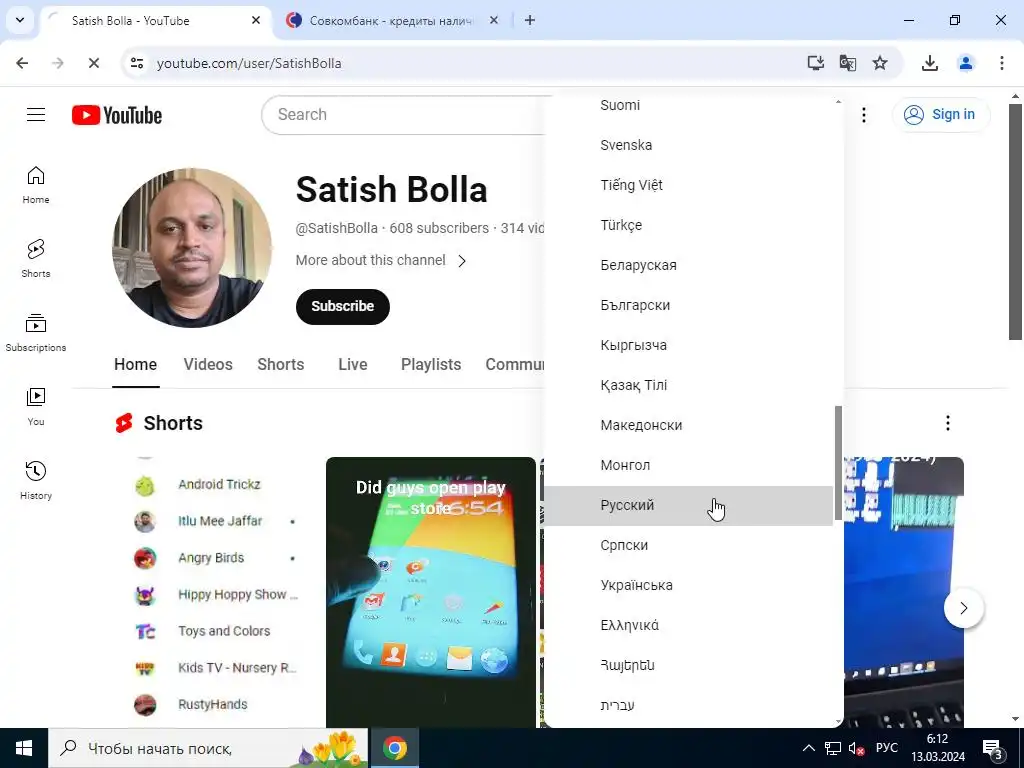Click the page vertical scrollbar thumb
The width and height of the screenshot is (1024, 768).
1015,221
